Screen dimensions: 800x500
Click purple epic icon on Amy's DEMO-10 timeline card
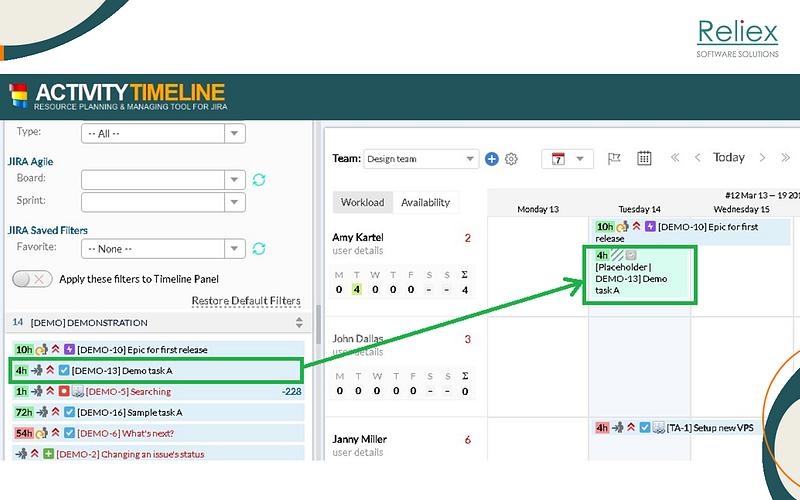pos(650,226)
